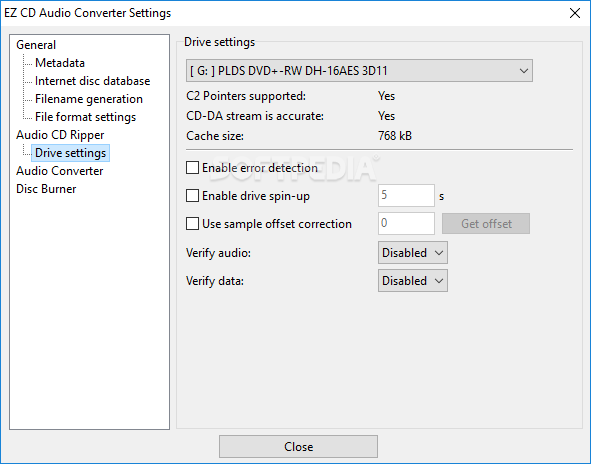Open the Metadata settings page
This screenshot has width=591, height=464.
coord(60,63)
